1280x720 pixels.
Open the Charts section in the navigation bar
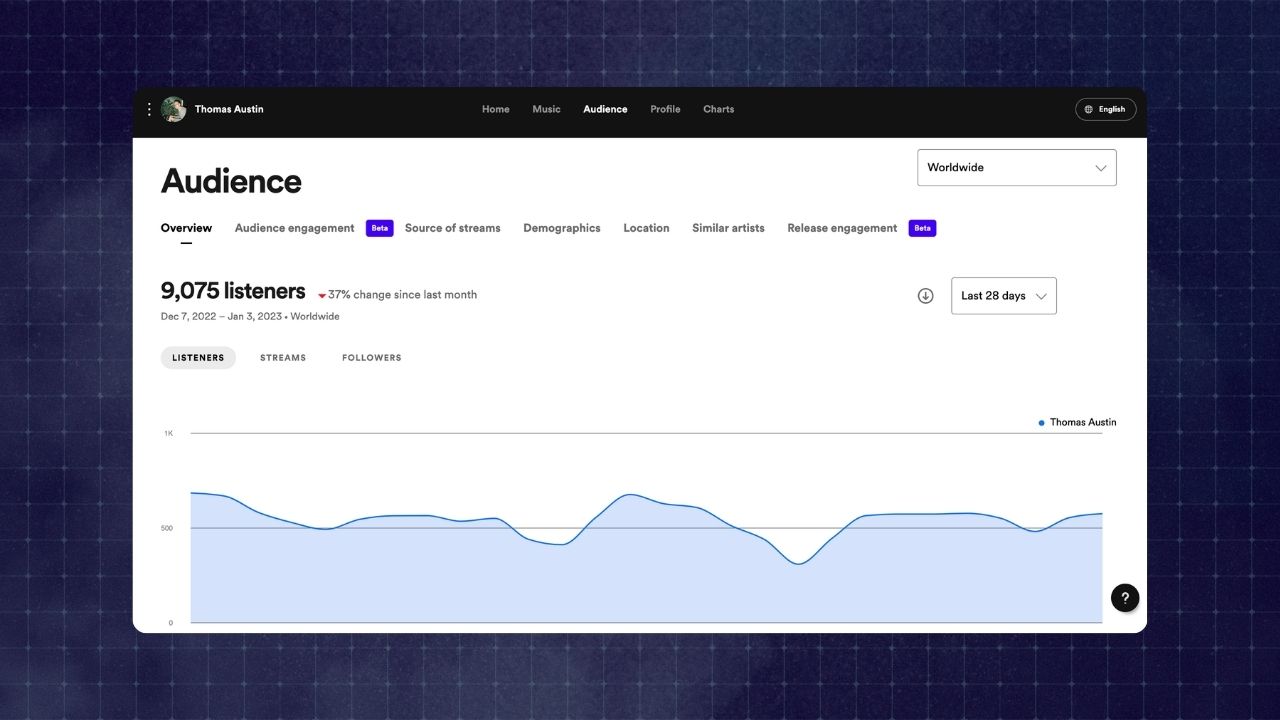click(718, 109)
